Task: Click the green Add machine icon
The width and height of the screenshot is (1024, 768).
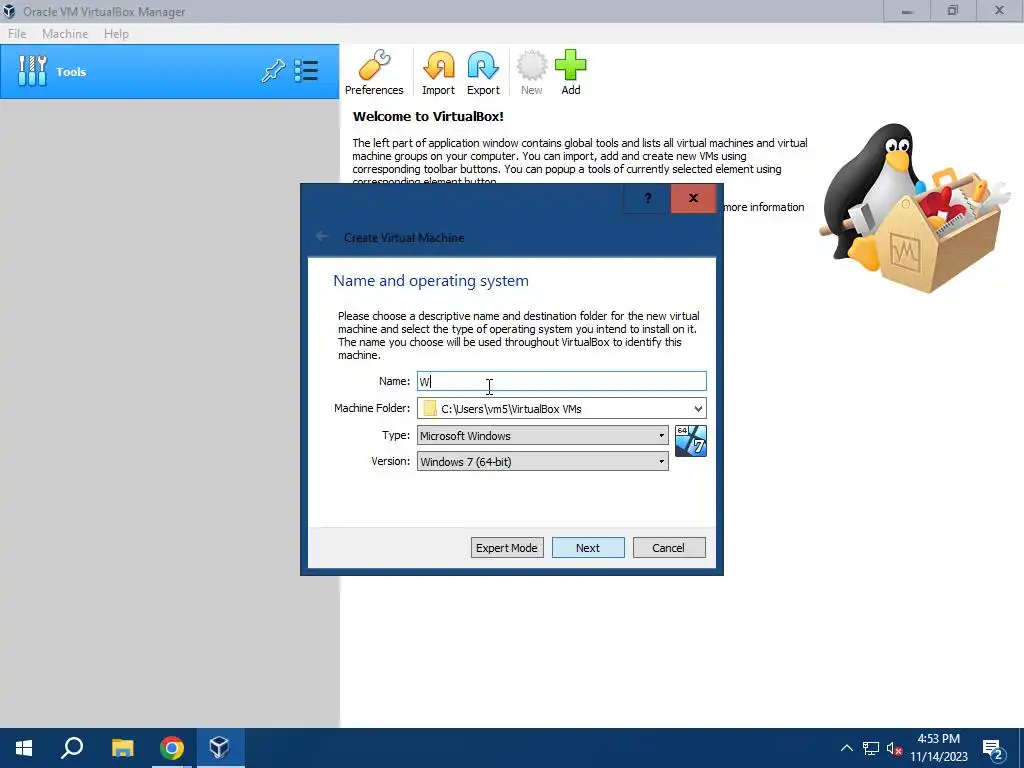Action: (571, 72)
